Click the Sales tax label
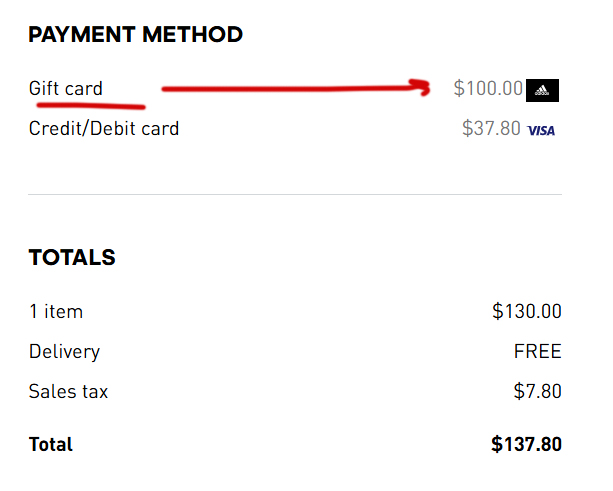 [x=68, y=392]
